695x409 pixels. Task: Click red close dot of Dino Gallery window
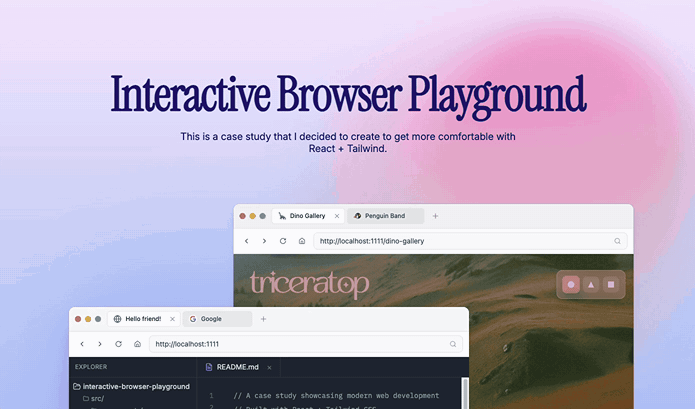click(242, 216)
